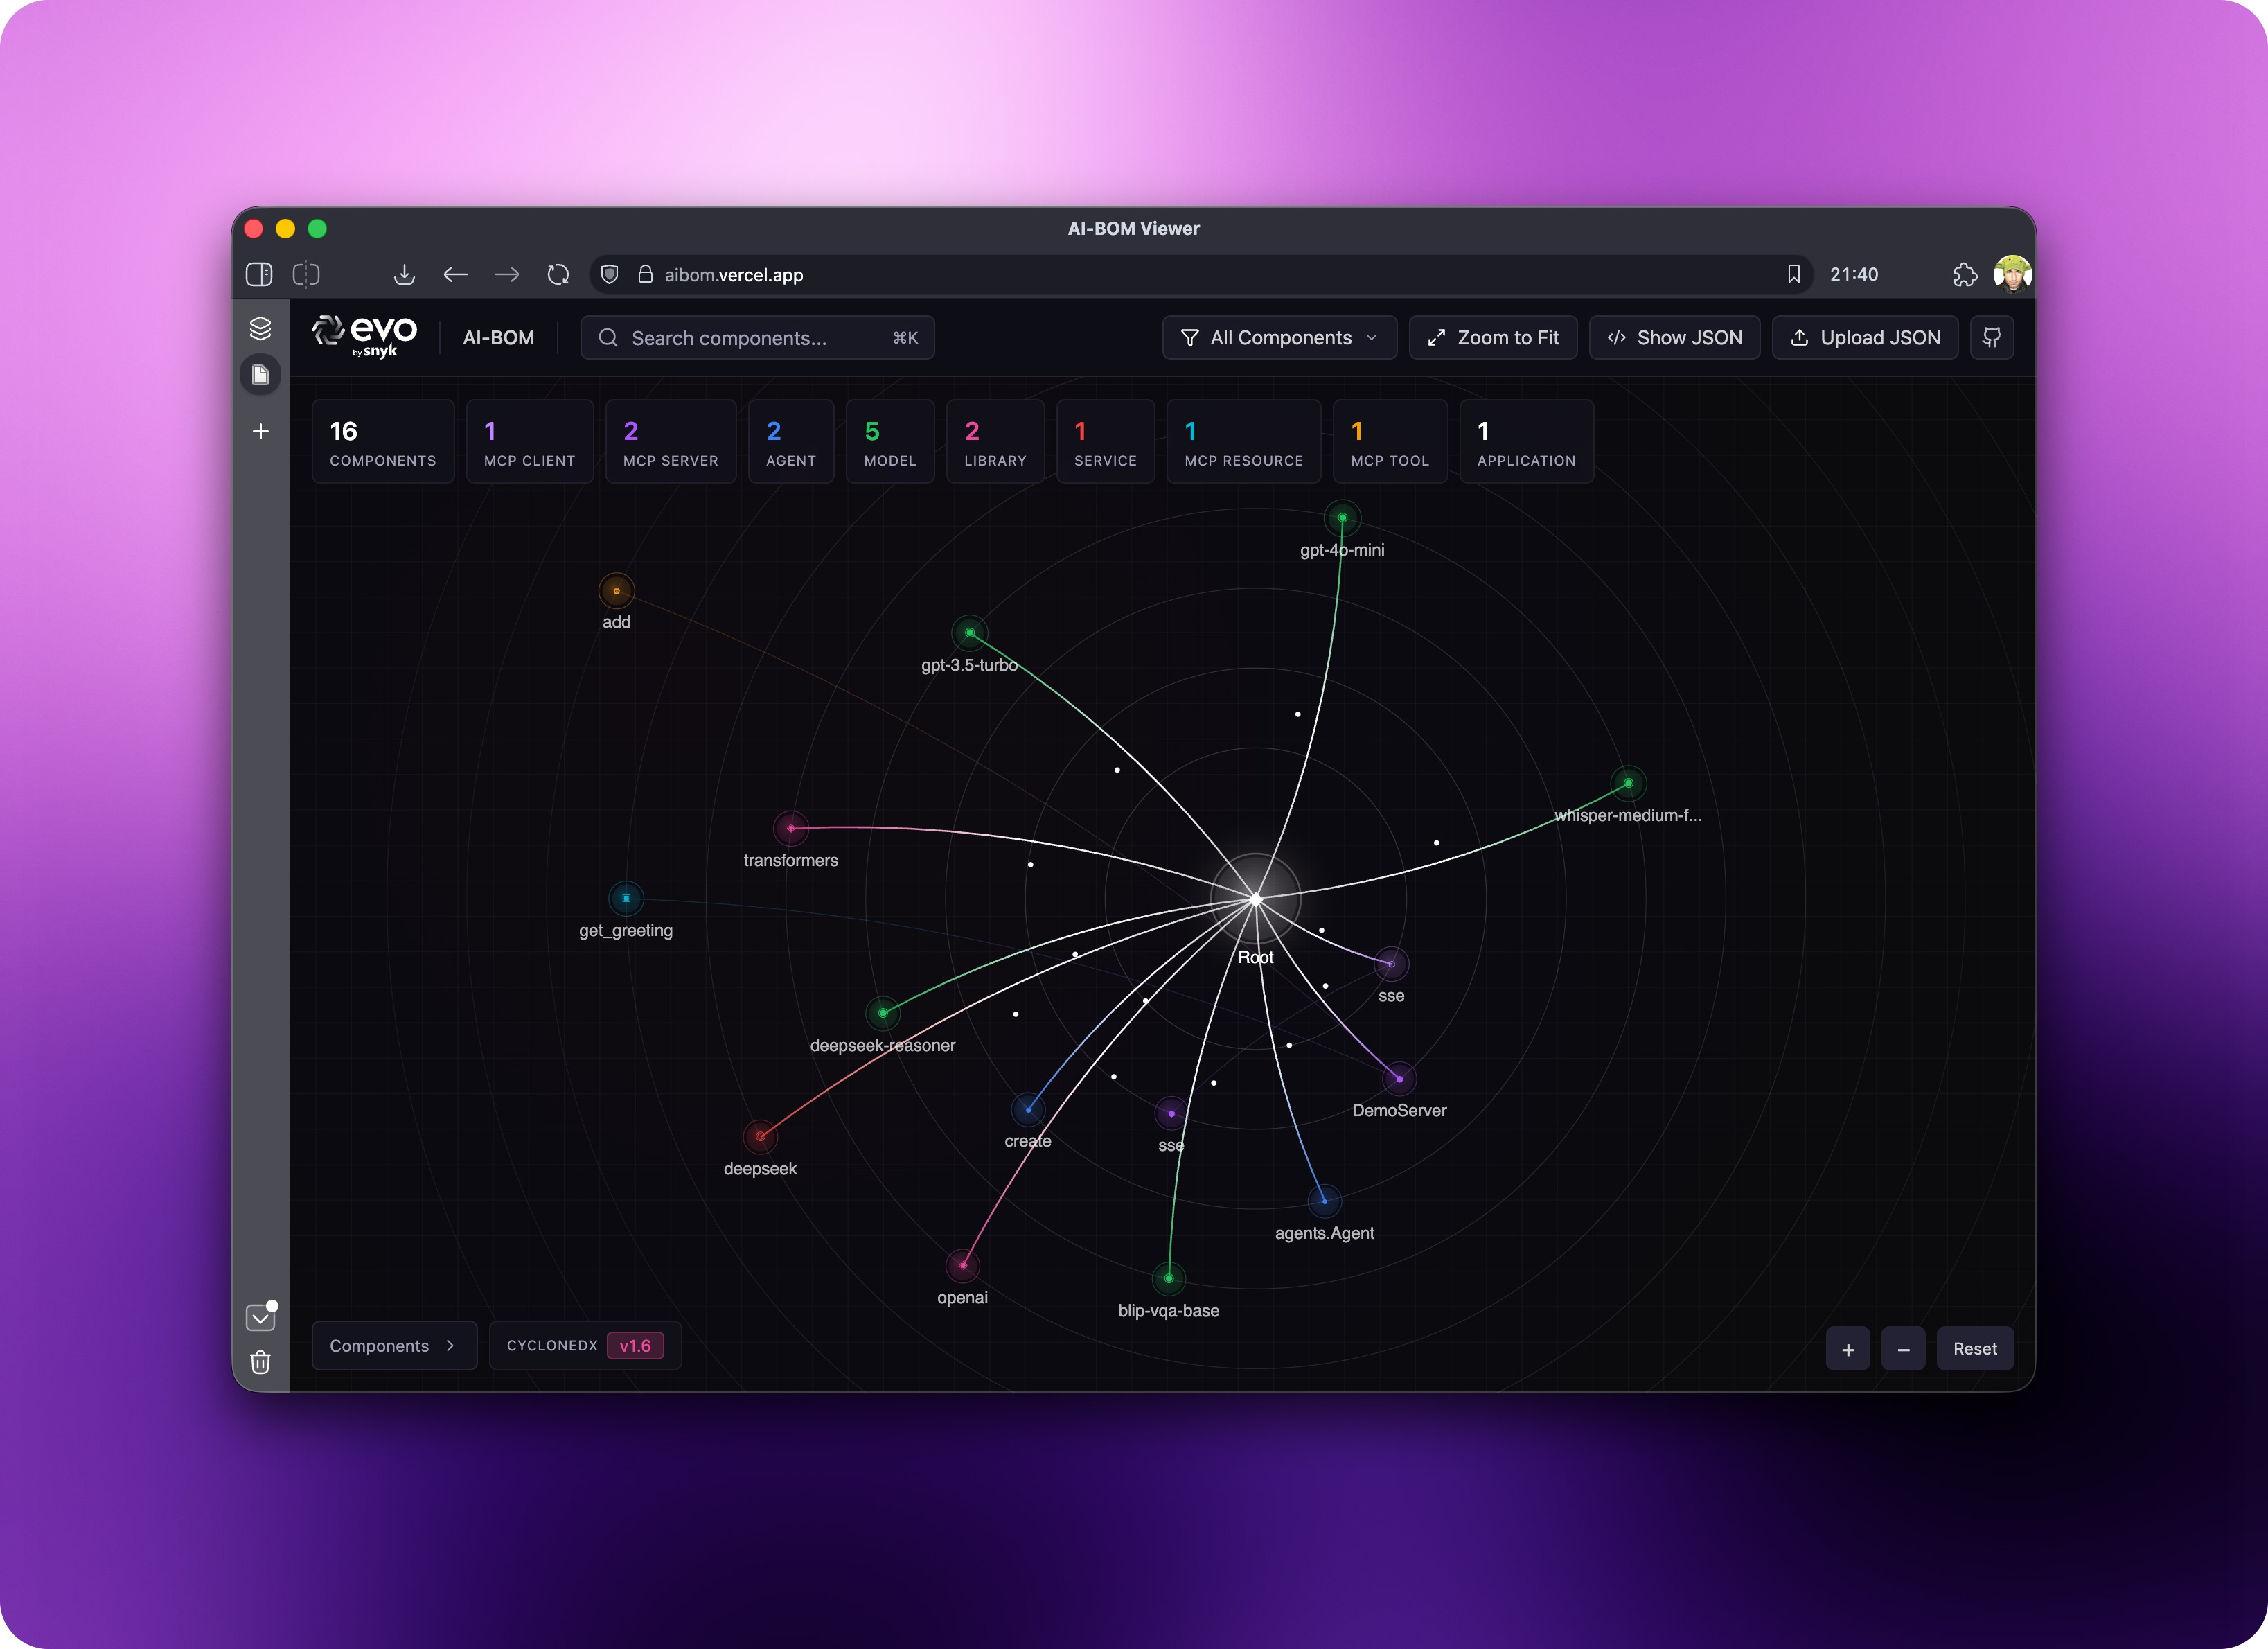This screenshot has height=1649, width=2268.
Task: Toggle the split view icon
Action: point(306,274)
